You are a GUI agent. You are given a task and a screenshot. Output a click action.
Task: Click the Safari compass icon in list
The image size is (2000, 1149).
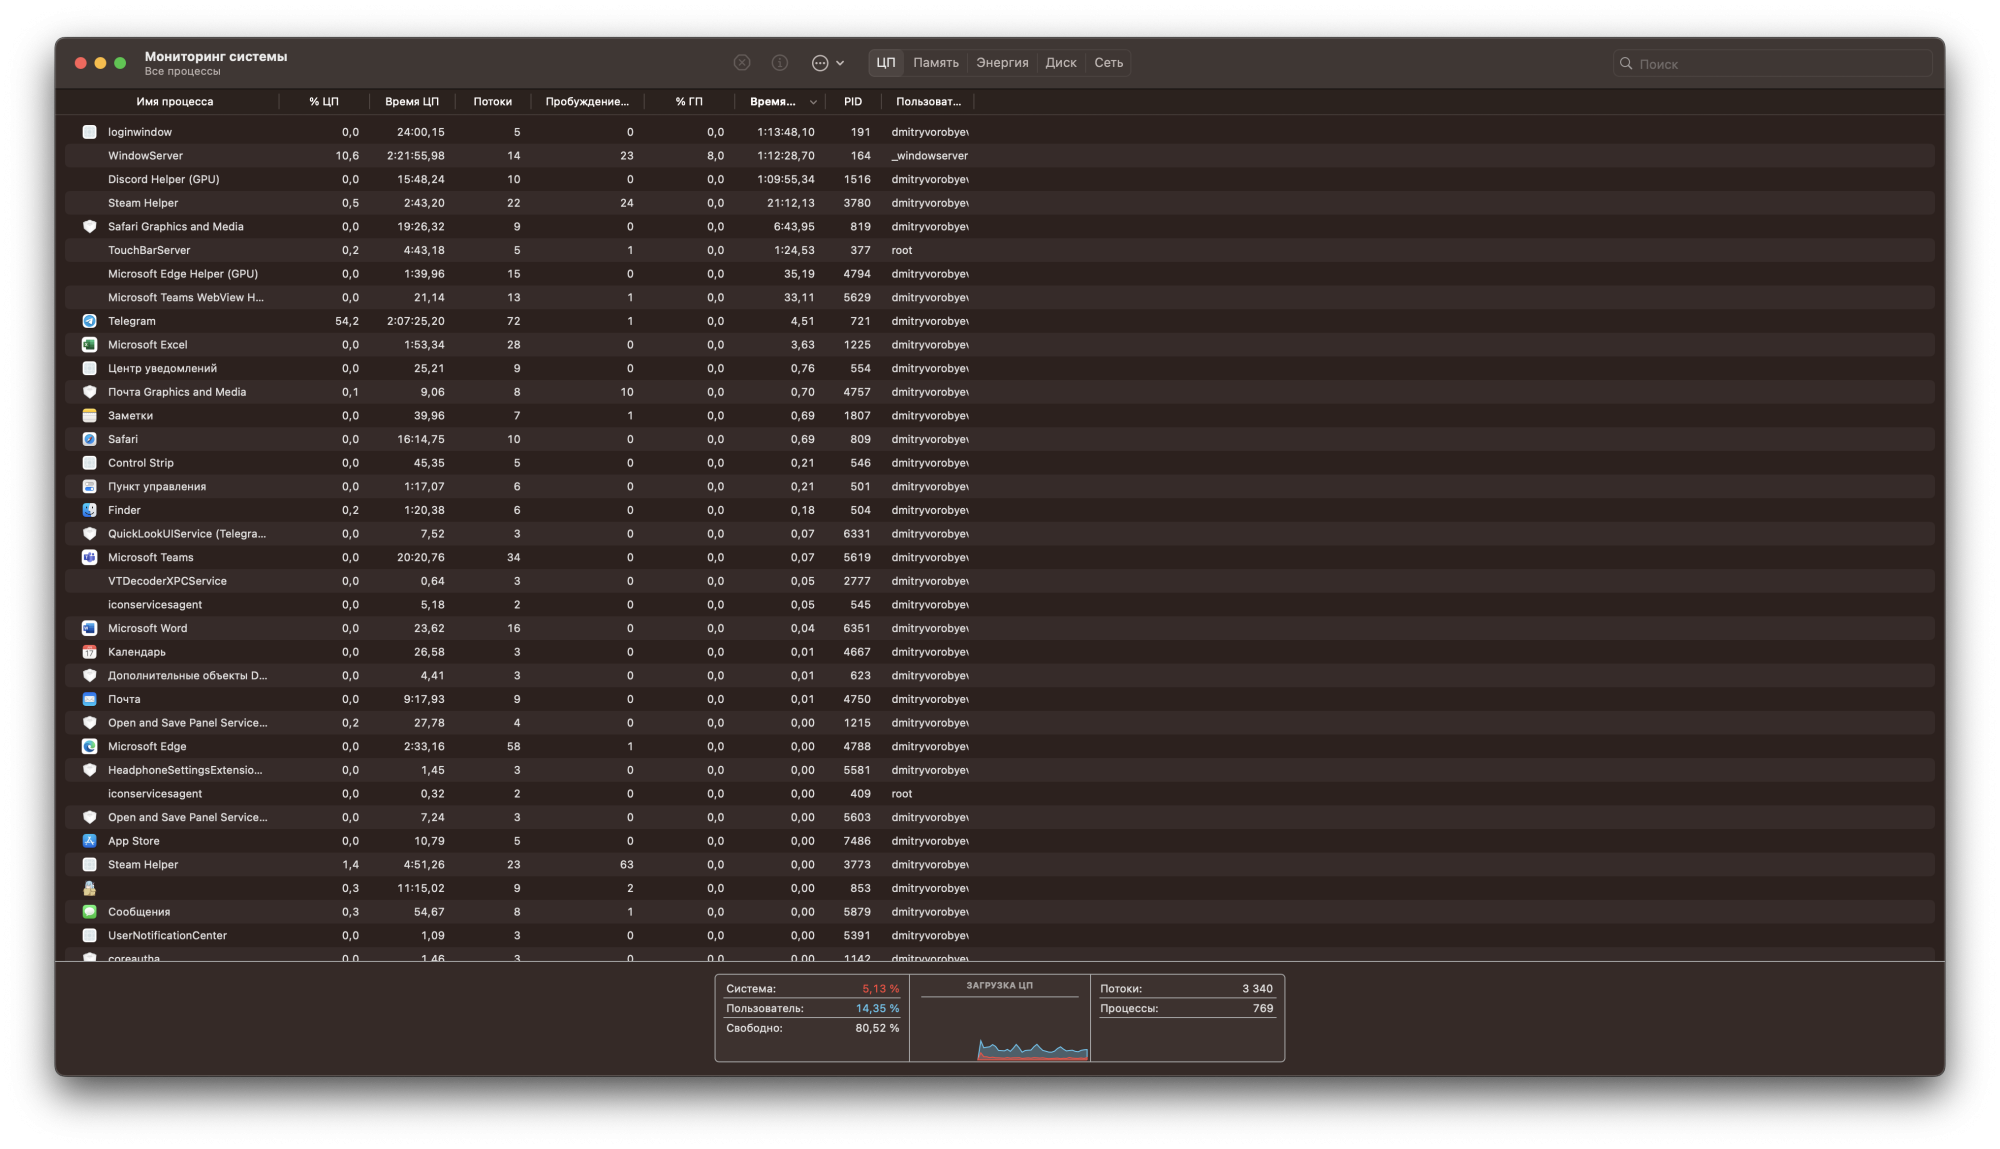(89, 439)
